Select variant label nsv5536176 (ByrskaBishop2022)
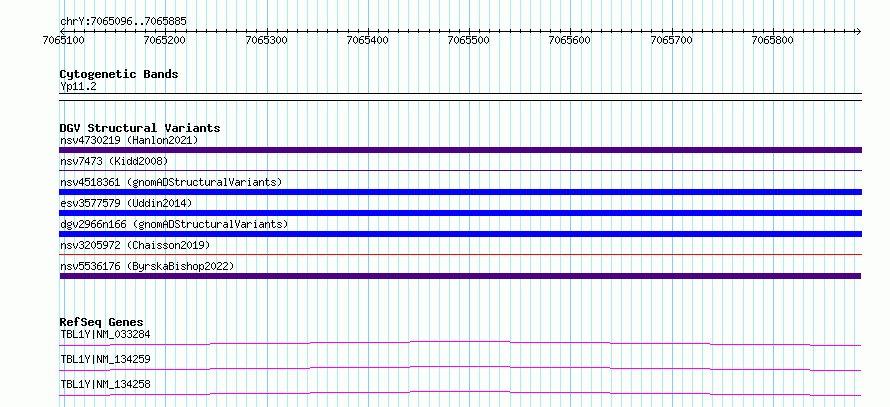 tap(147, 266)
